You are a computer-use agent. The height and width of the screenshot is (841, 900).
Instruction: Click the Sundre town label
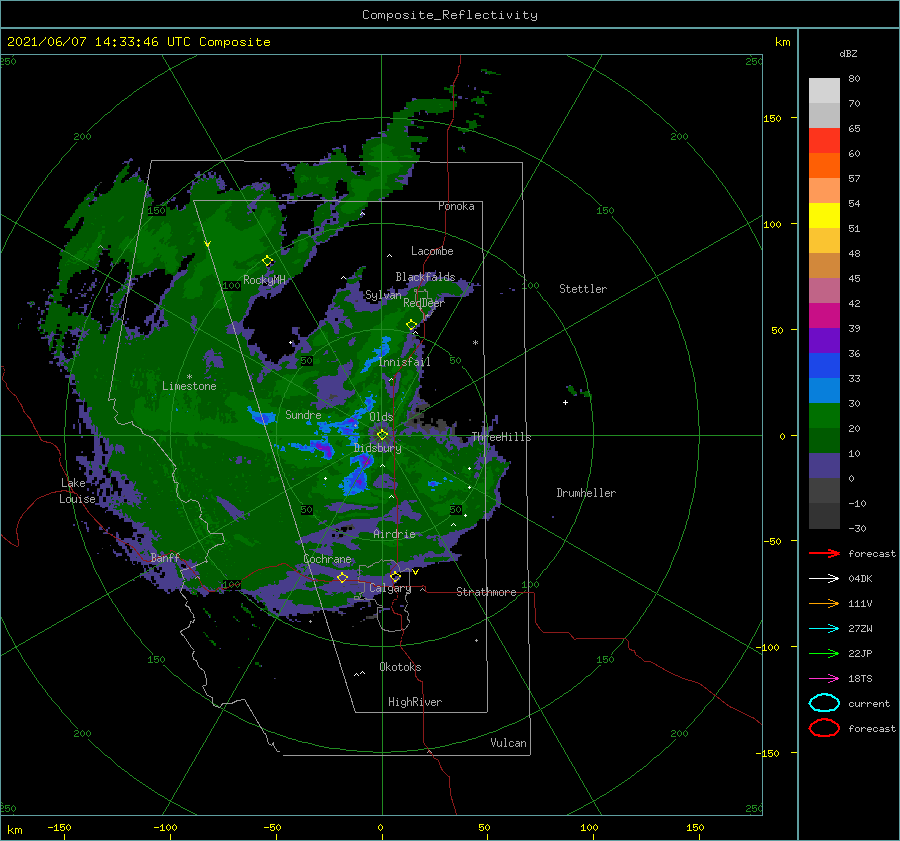click(303, 414)
